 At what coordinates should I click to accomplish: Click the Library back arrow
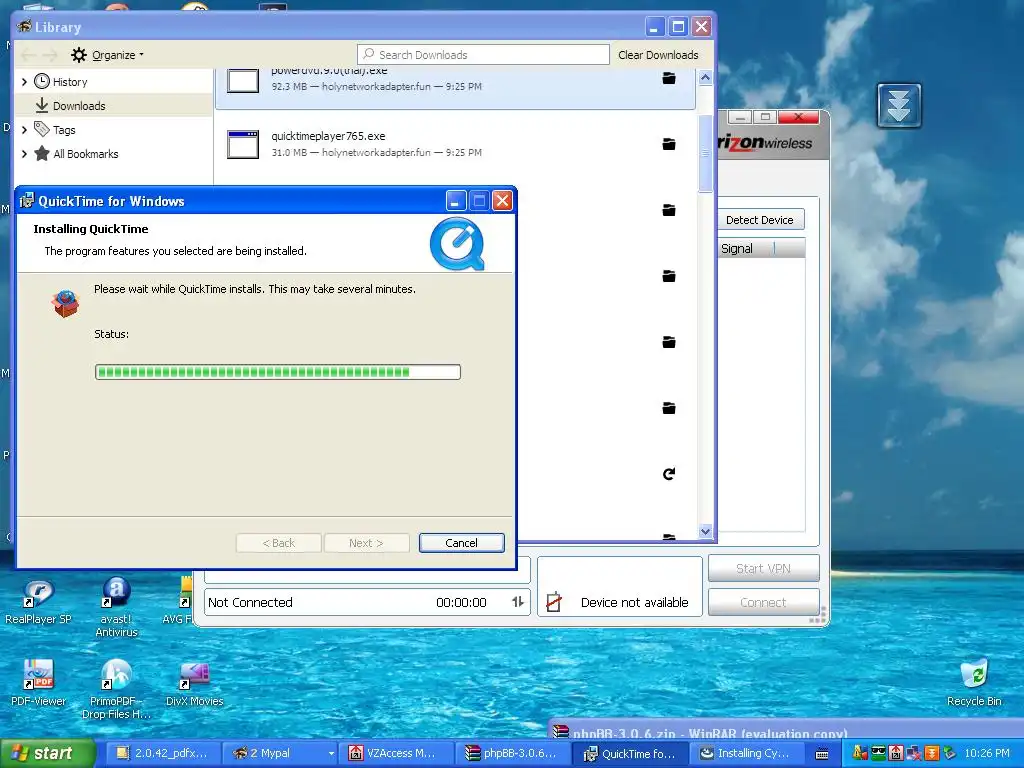point(28,55)
